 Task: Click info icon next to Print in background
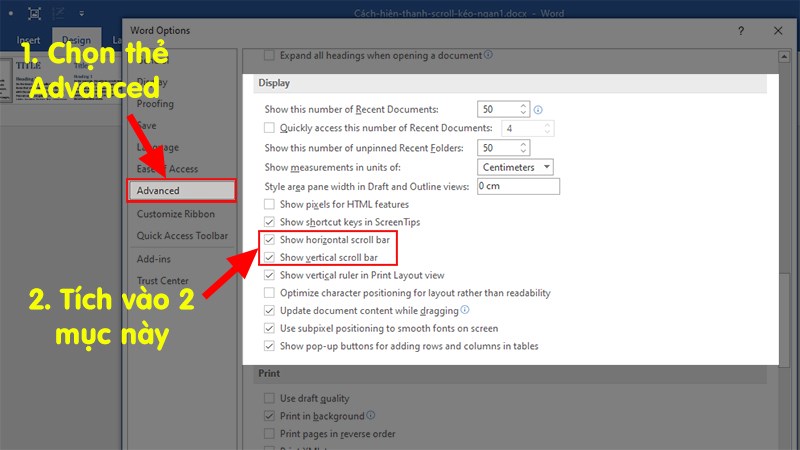coord(371,415)
